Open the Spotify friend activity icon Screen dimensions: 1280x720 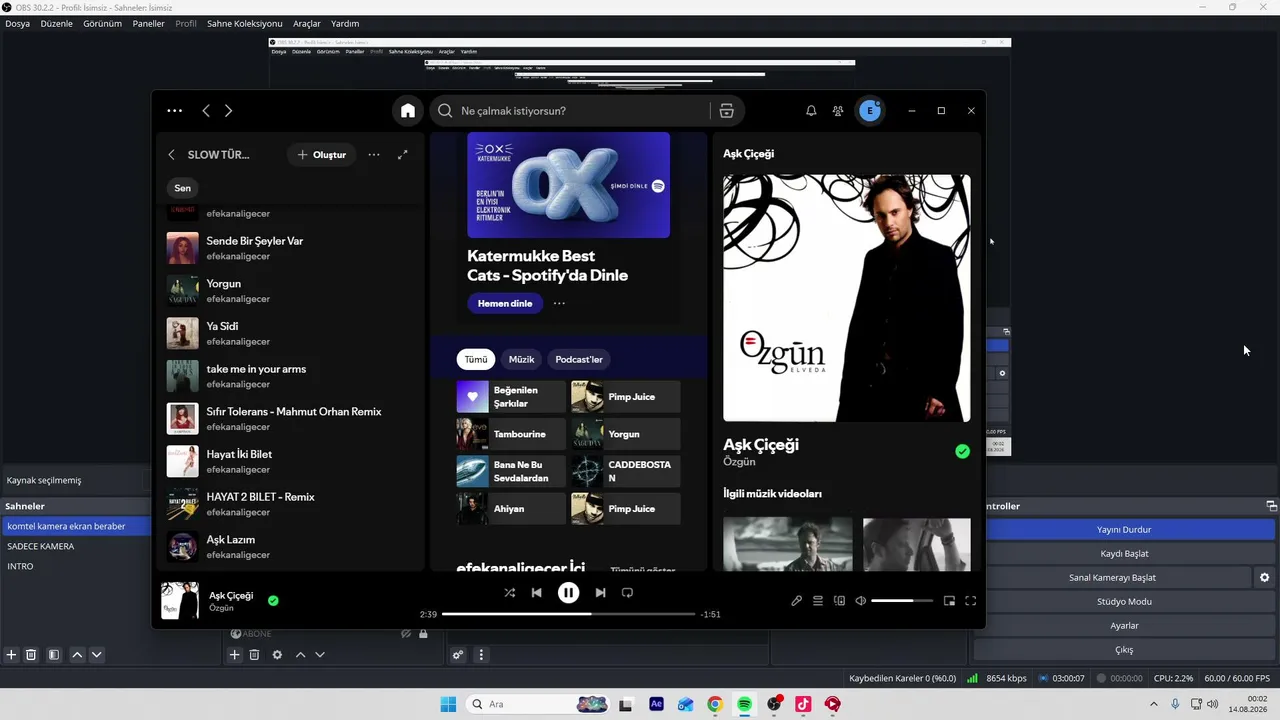click(838, 111)
